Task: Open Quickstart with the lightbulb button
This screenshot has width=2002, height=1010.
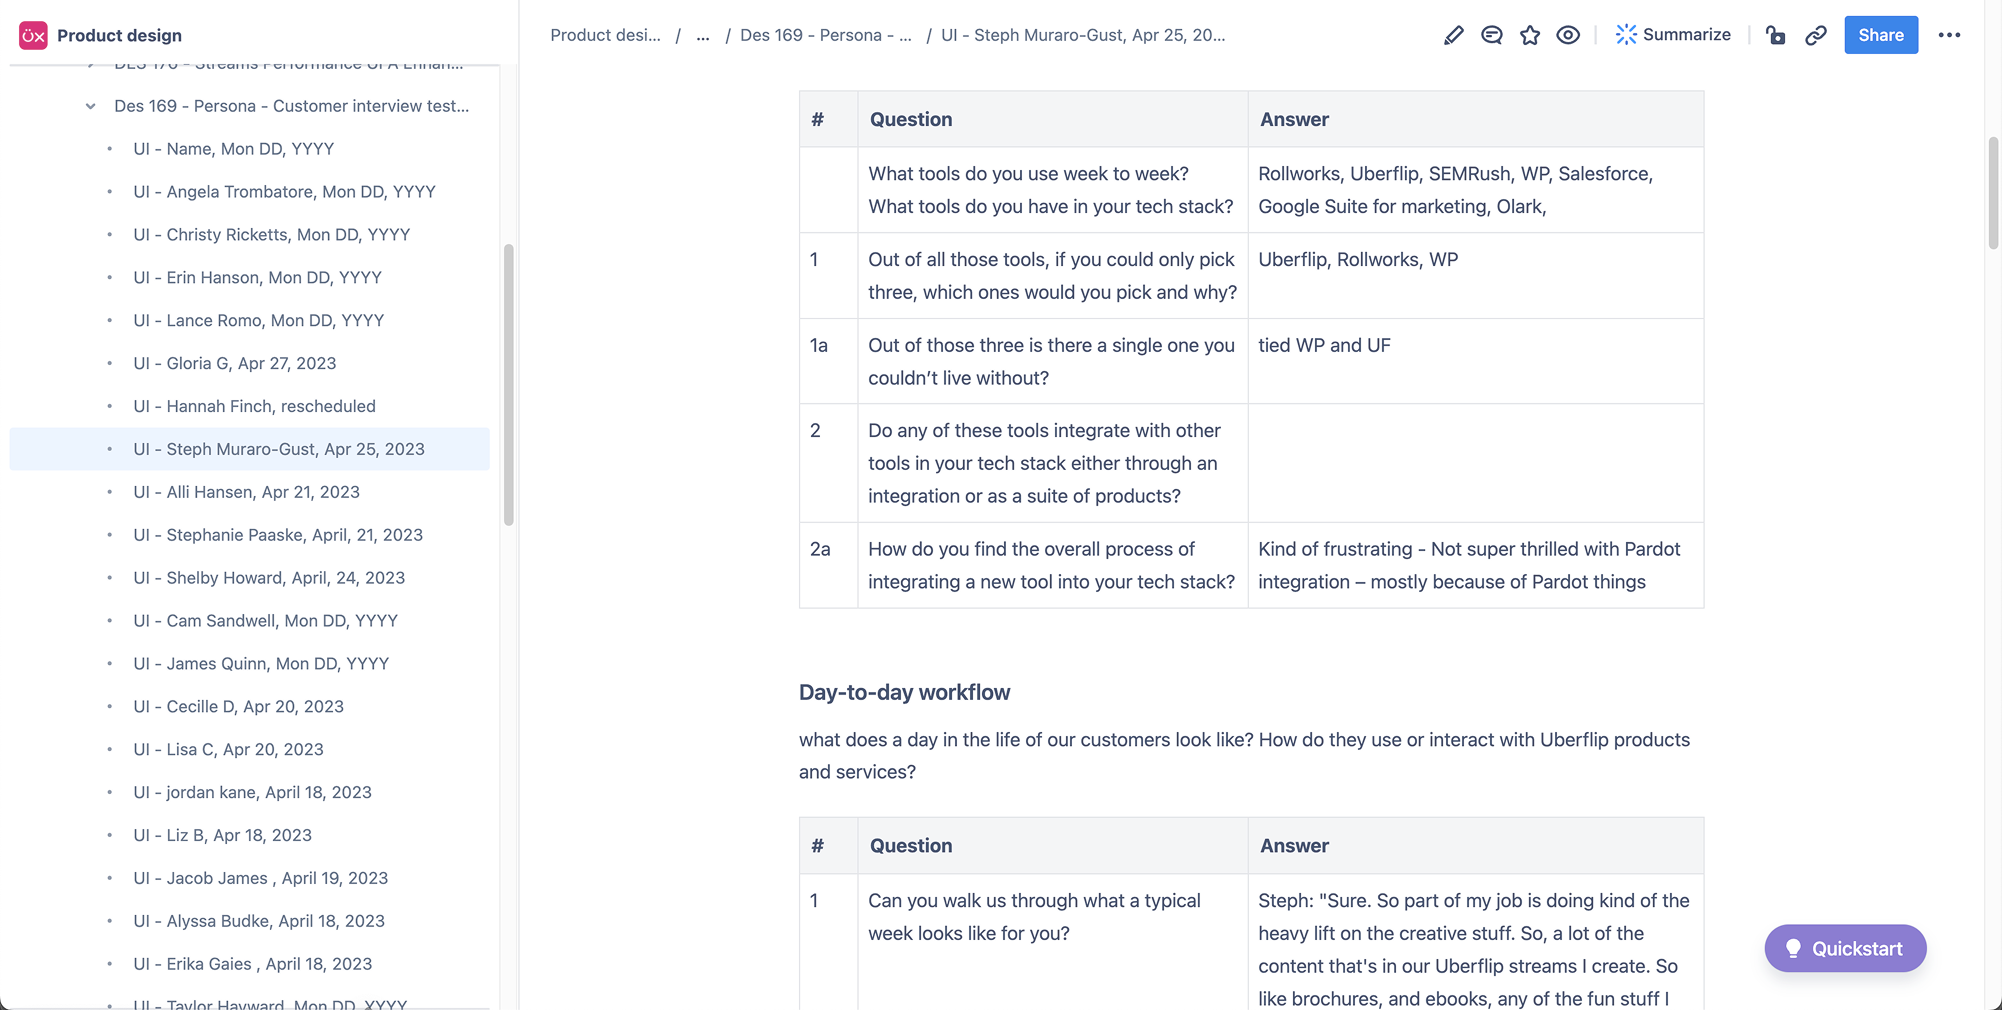Action: click(1845, 948)
